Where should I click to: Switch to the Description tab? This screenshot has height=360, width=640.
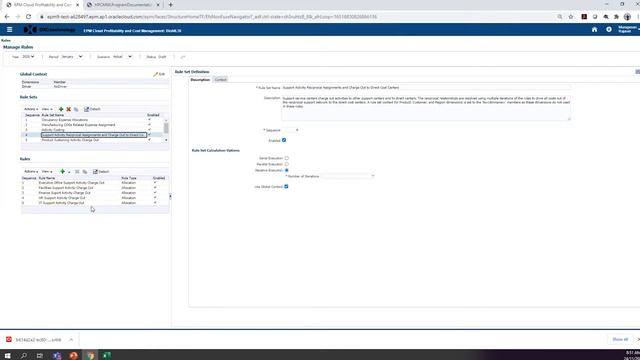(200, 80)
